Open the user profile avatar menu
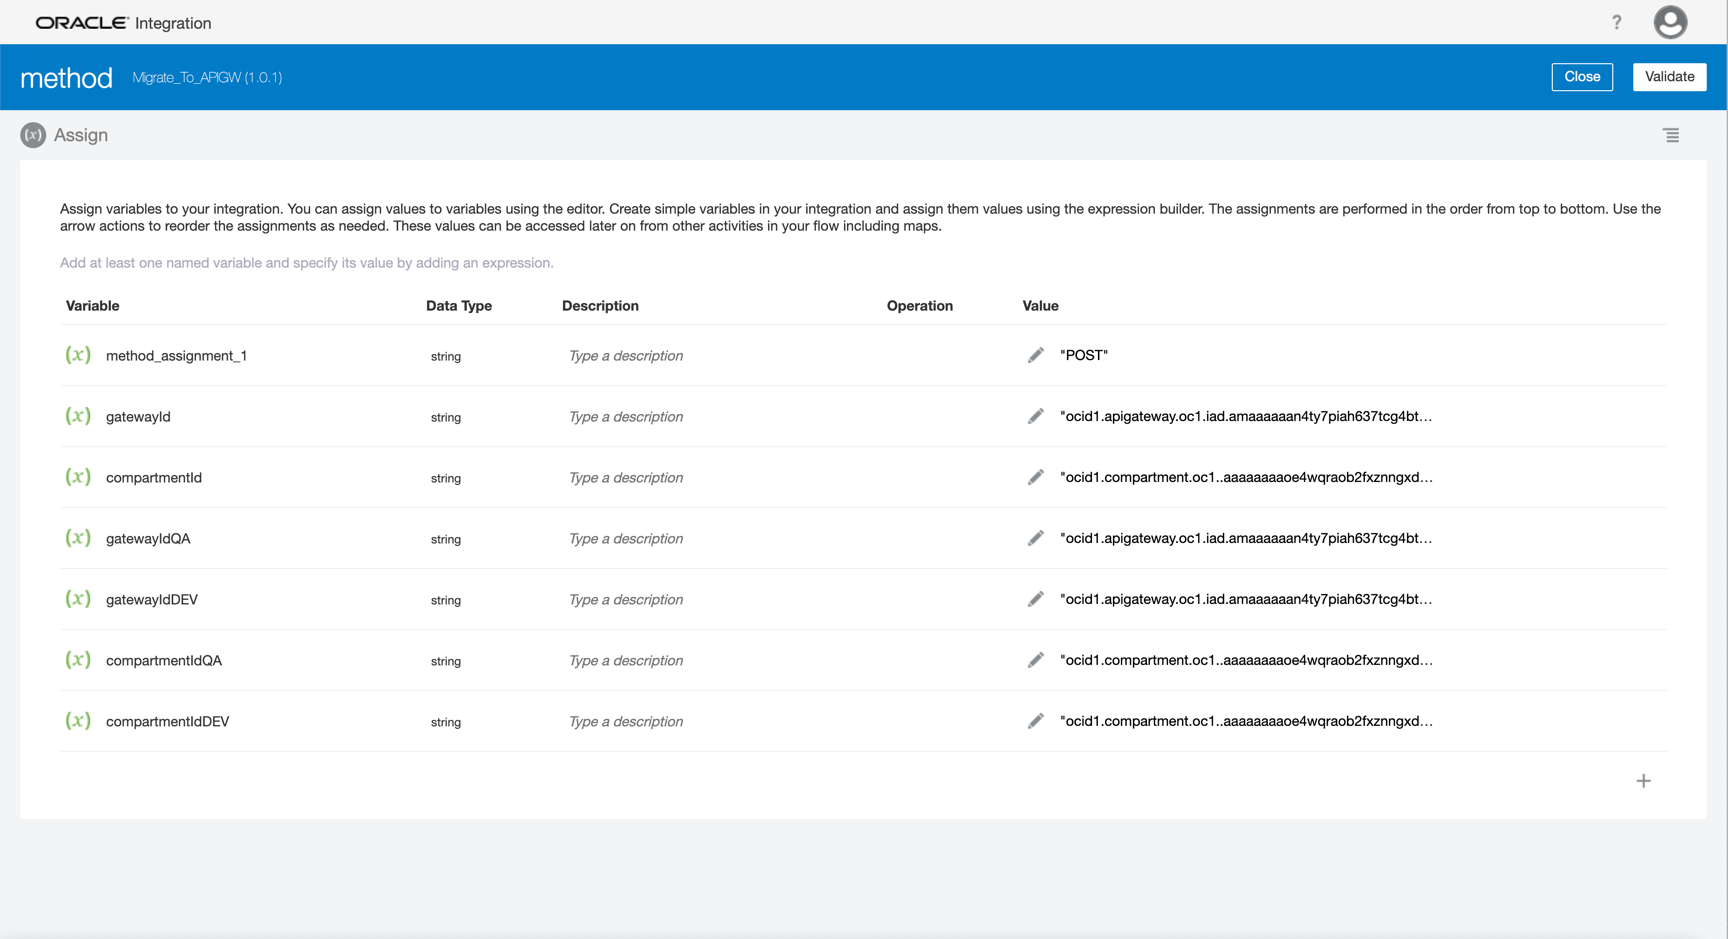Image resolution: width=1728 pixels, height=939 pixels. tap(1669, 22)
